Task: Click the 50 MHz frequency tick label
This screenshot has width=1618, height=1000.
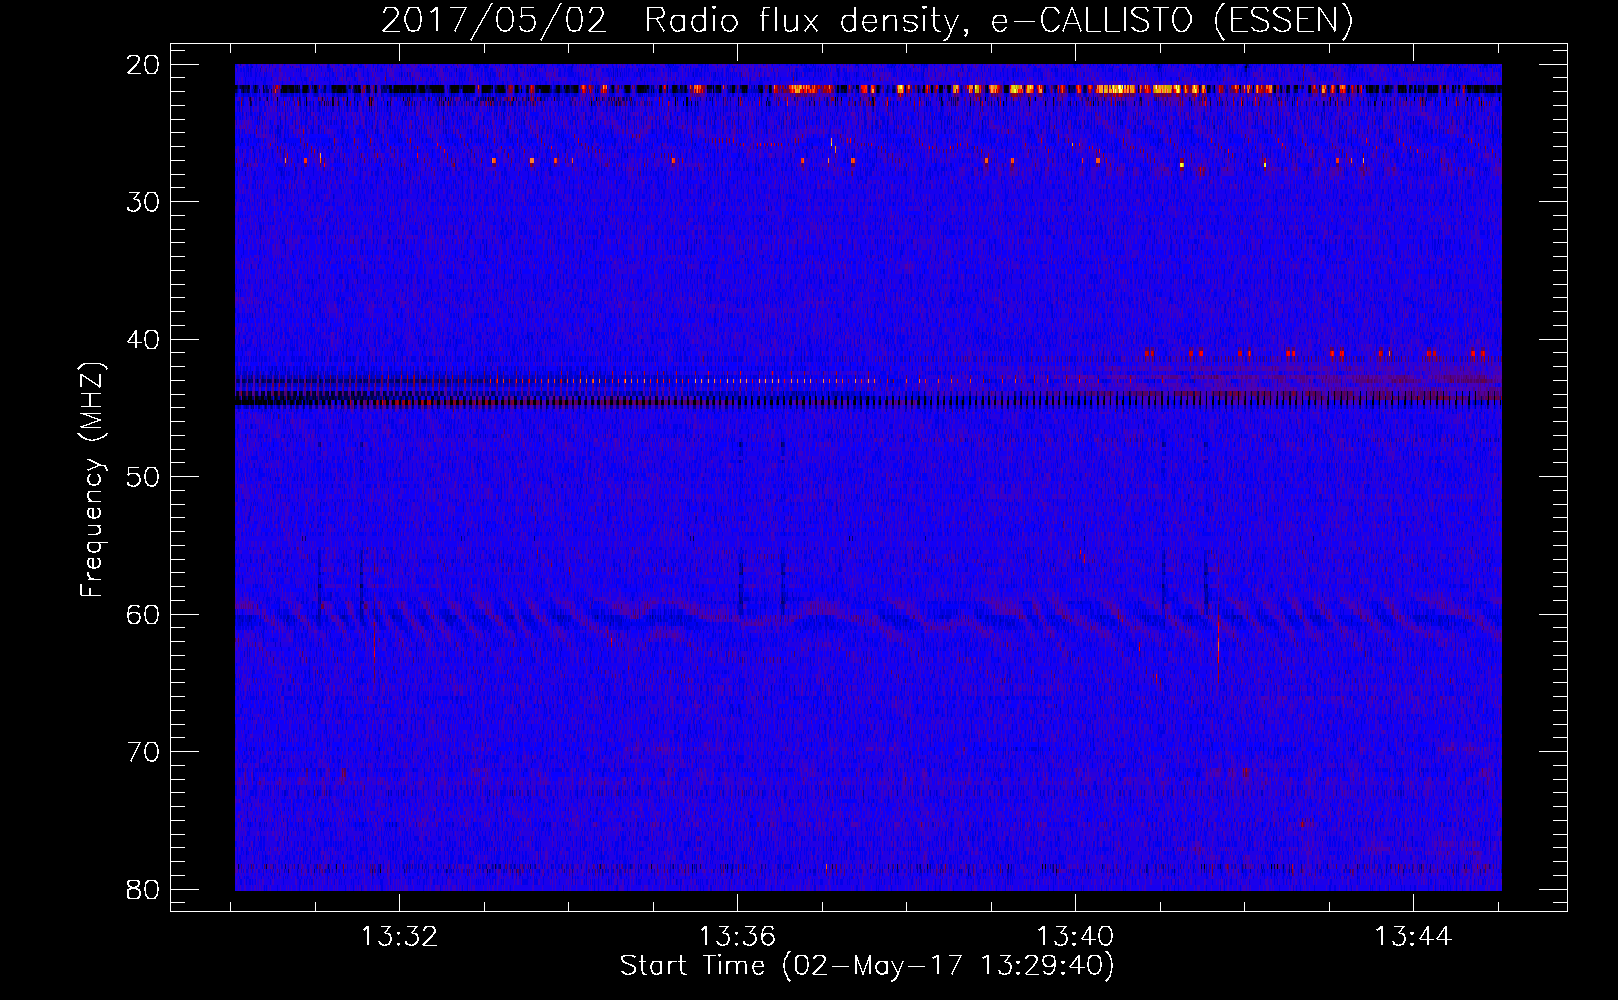Action: tap(143, 477)
